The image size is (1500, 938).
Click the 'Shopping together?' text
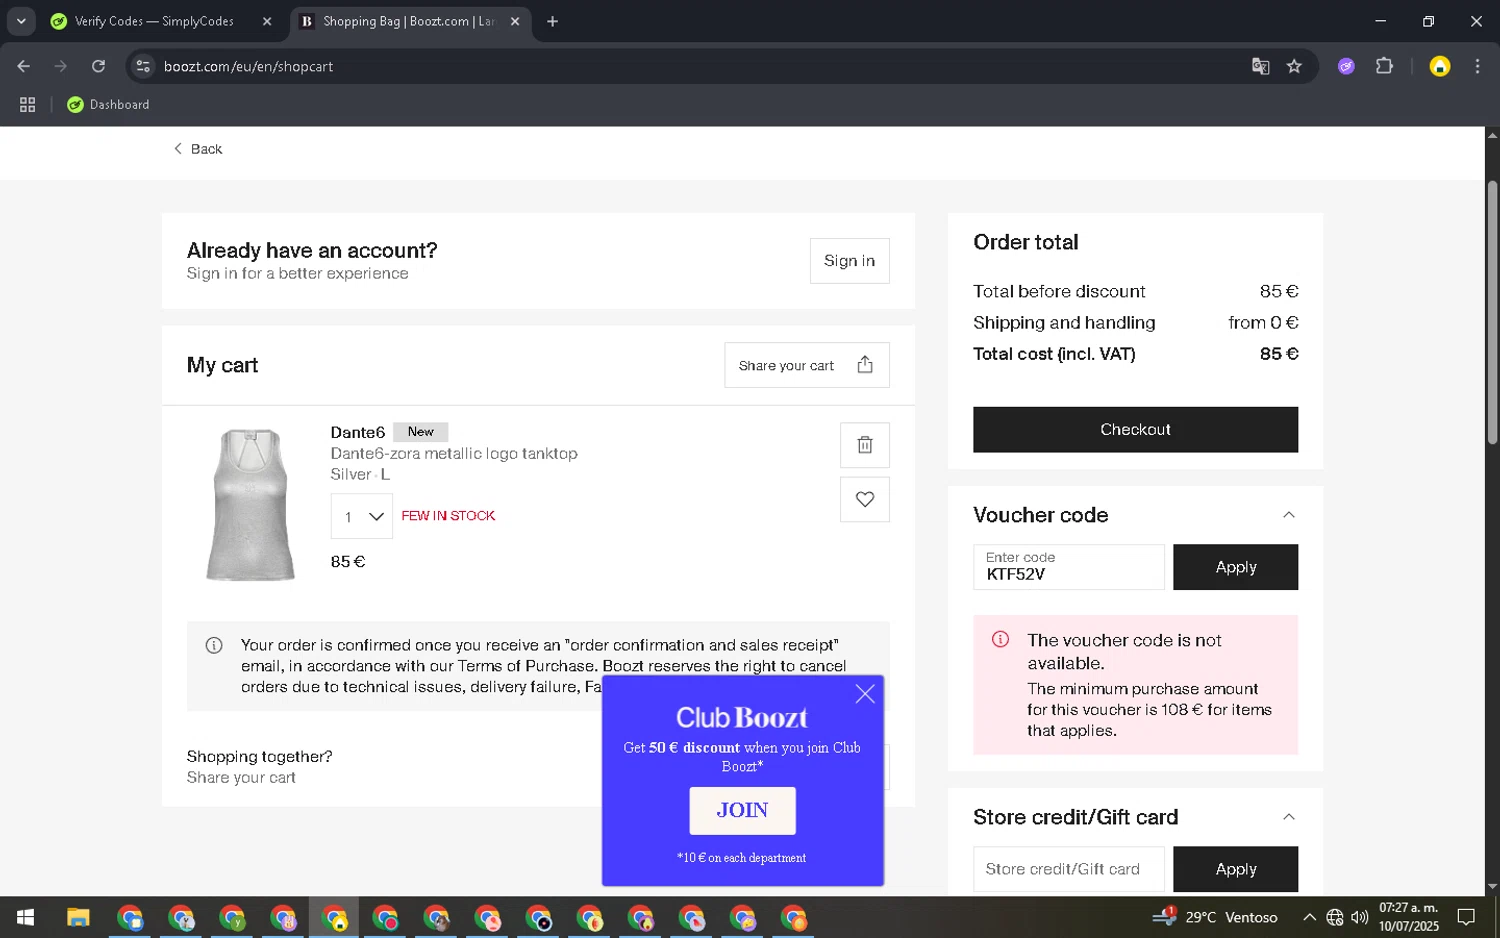click(x=259, y=756)
